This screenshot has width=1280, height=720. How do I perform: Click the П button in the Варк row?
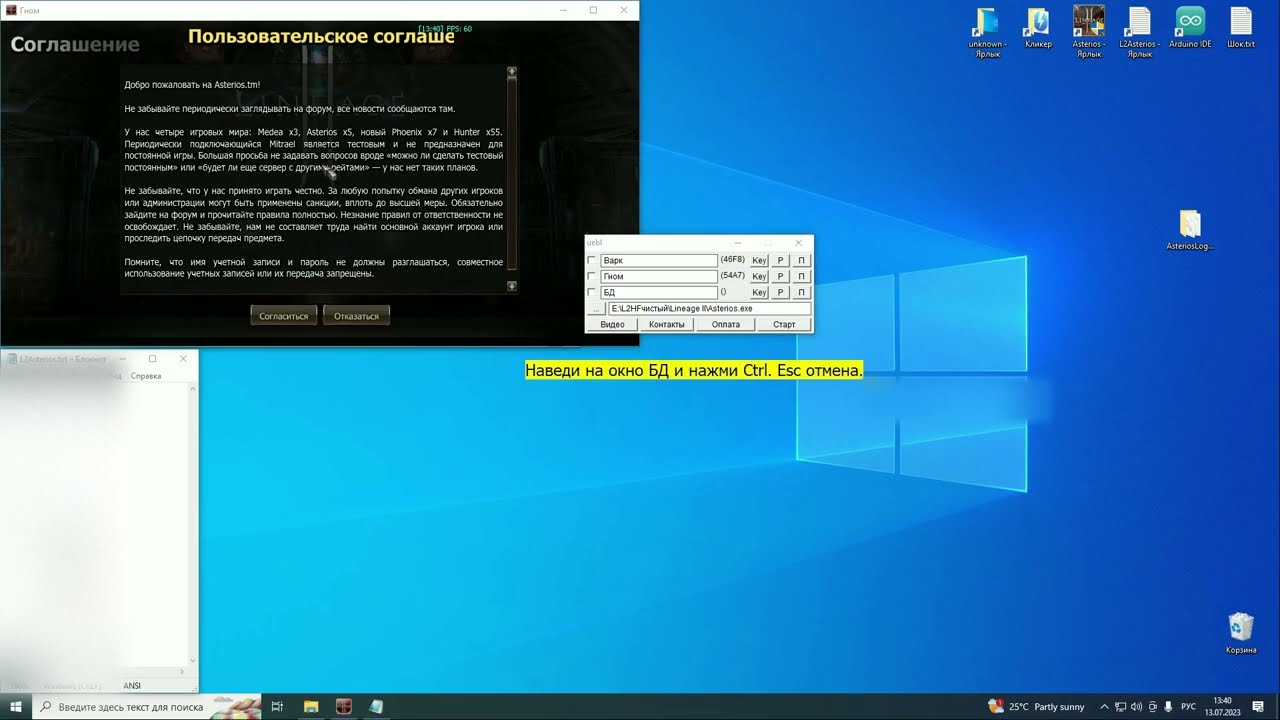pyautogui.click(x=801, y=261)
